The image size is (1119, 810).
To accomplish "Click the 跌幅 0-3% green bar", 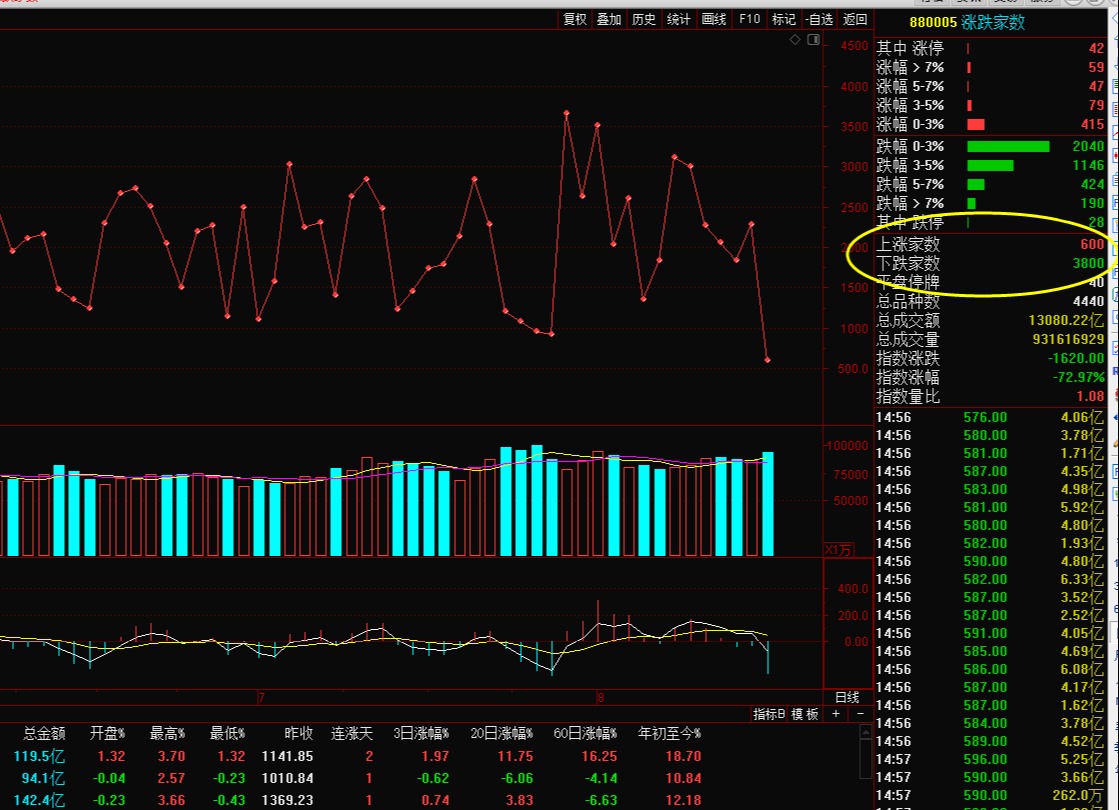I will pyautogui.click(x=1008, y=146).
